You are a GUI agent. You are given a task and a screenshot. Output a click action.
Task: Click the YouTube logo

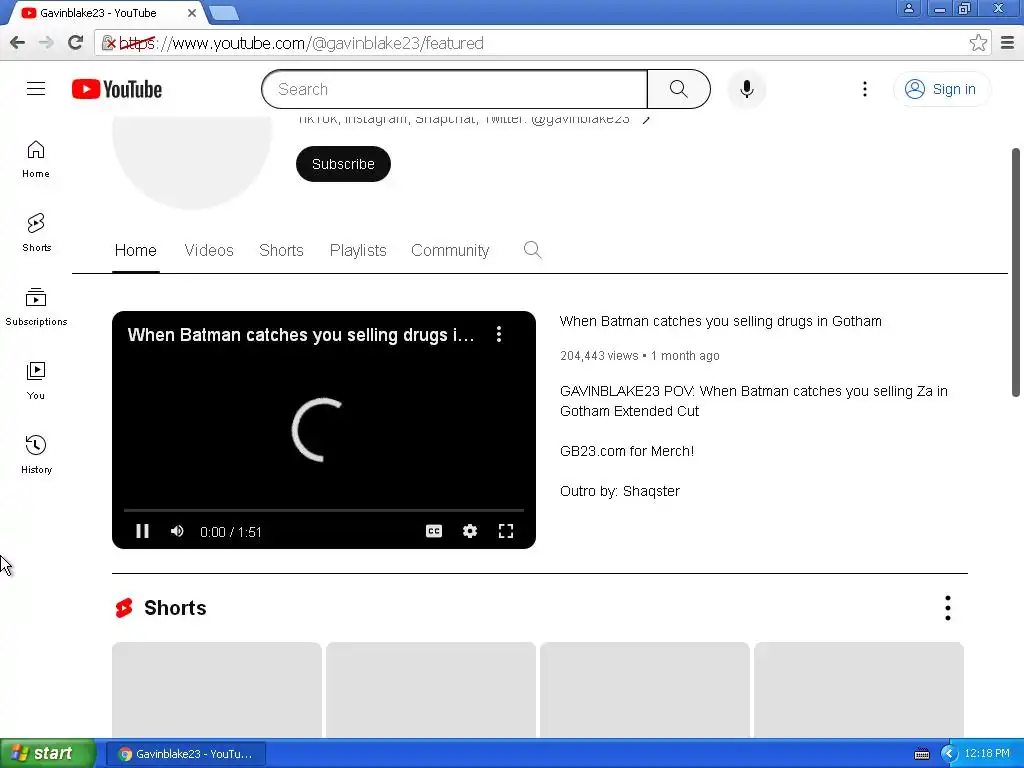pyautogui.click(x=117, y=89)
